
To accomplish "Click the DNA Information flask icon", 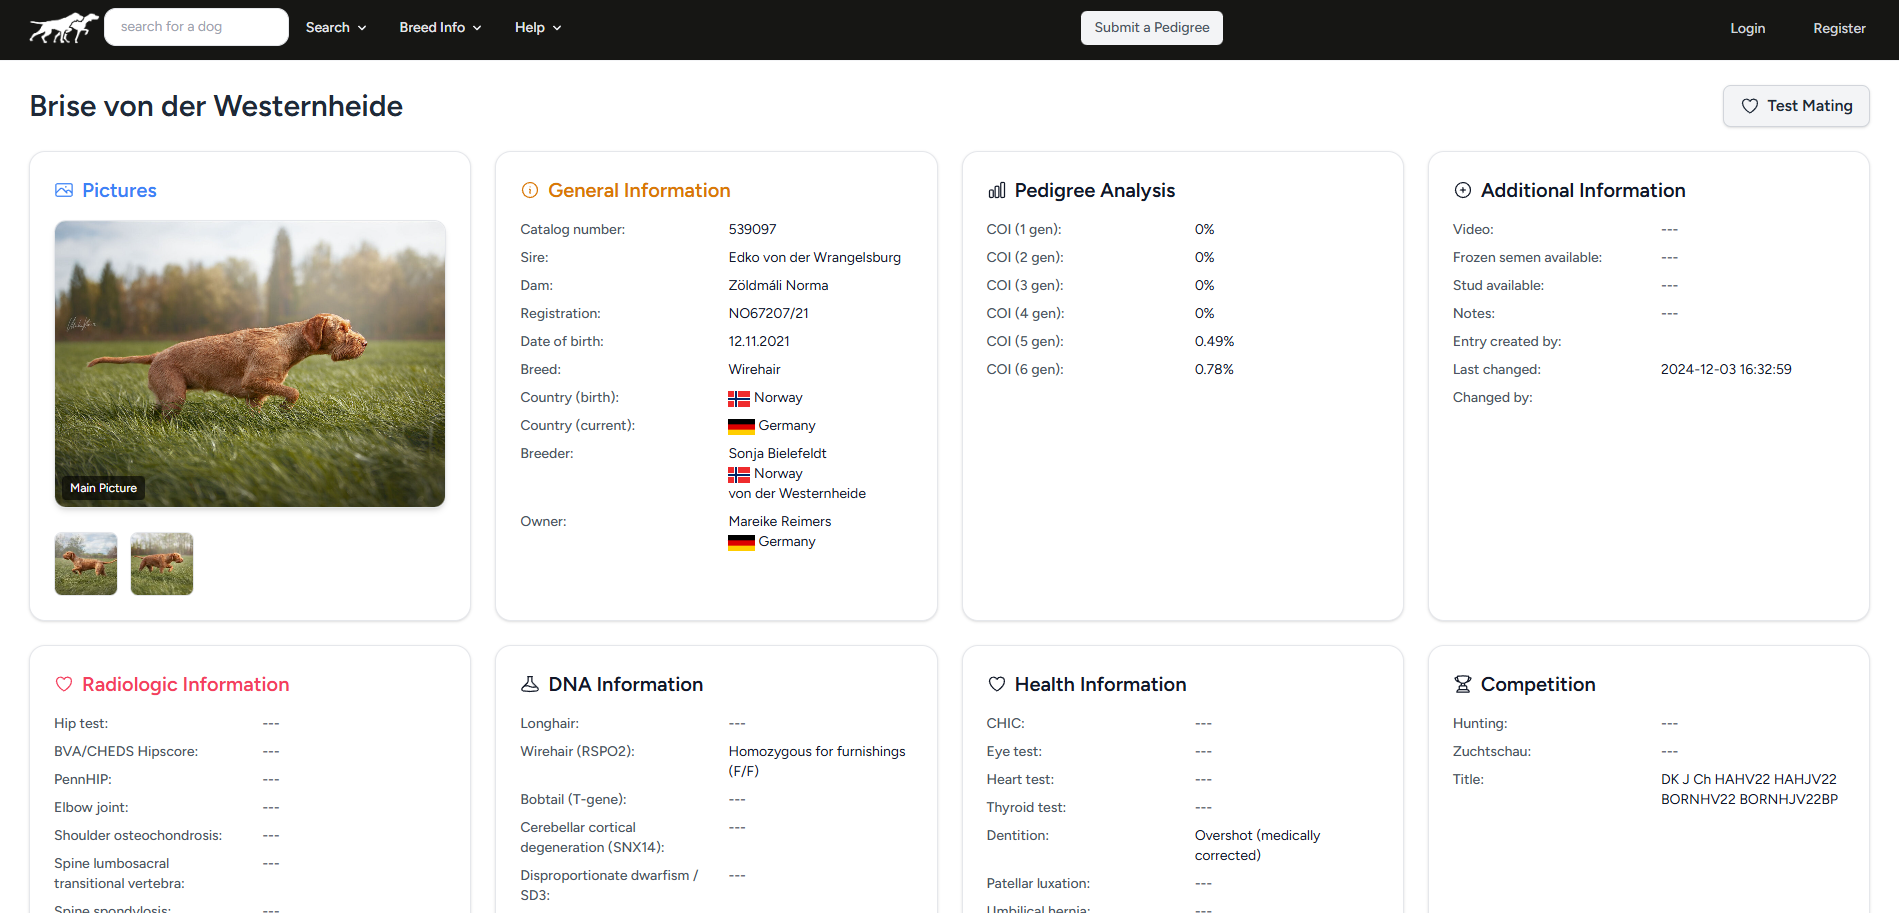I will 530,684.
